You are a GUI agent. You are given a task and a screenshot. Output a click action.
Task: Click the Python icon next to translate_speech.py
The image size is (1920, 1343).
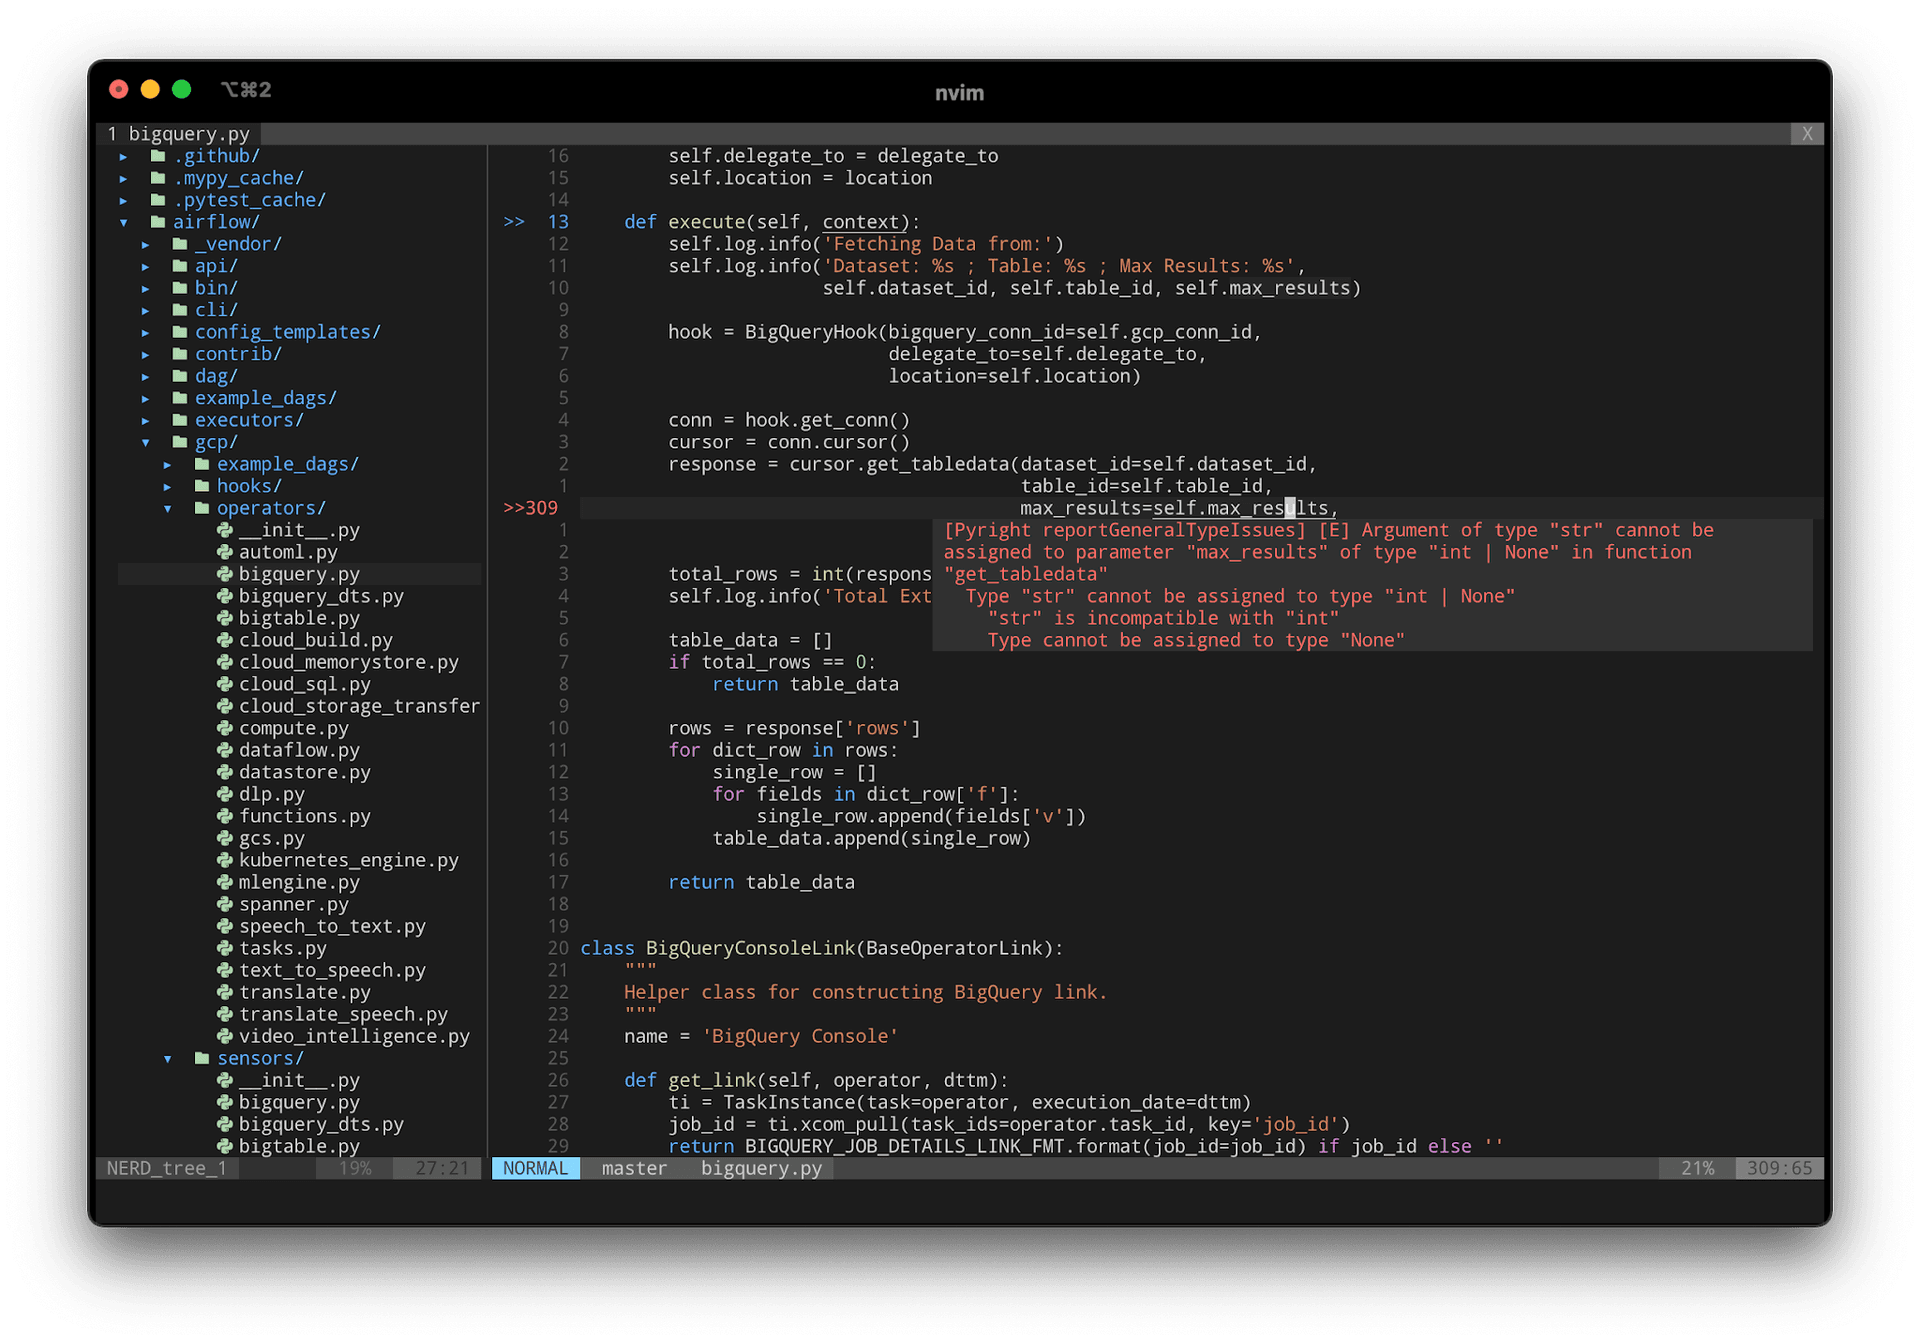(225, 1013)
